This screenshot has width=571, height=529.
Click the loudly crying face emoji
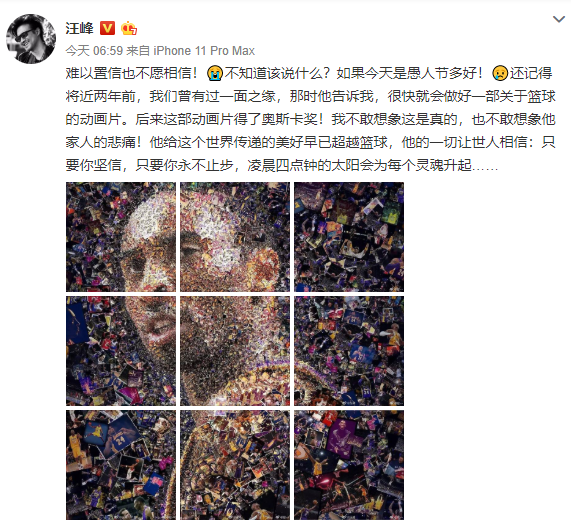tap(214, 73)
